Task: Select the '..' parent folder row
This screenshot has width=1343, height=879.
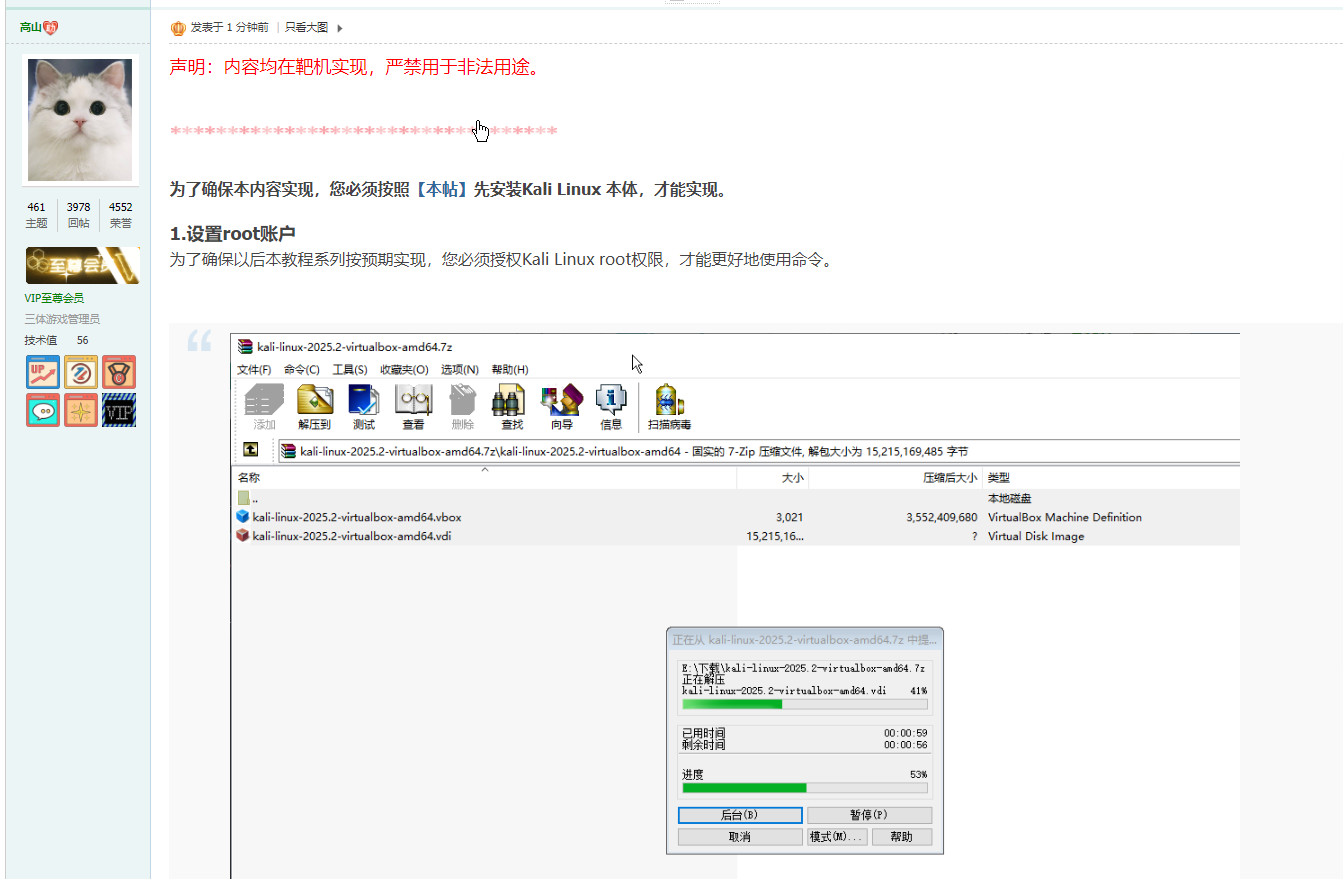Action: (x=736, y=498)
